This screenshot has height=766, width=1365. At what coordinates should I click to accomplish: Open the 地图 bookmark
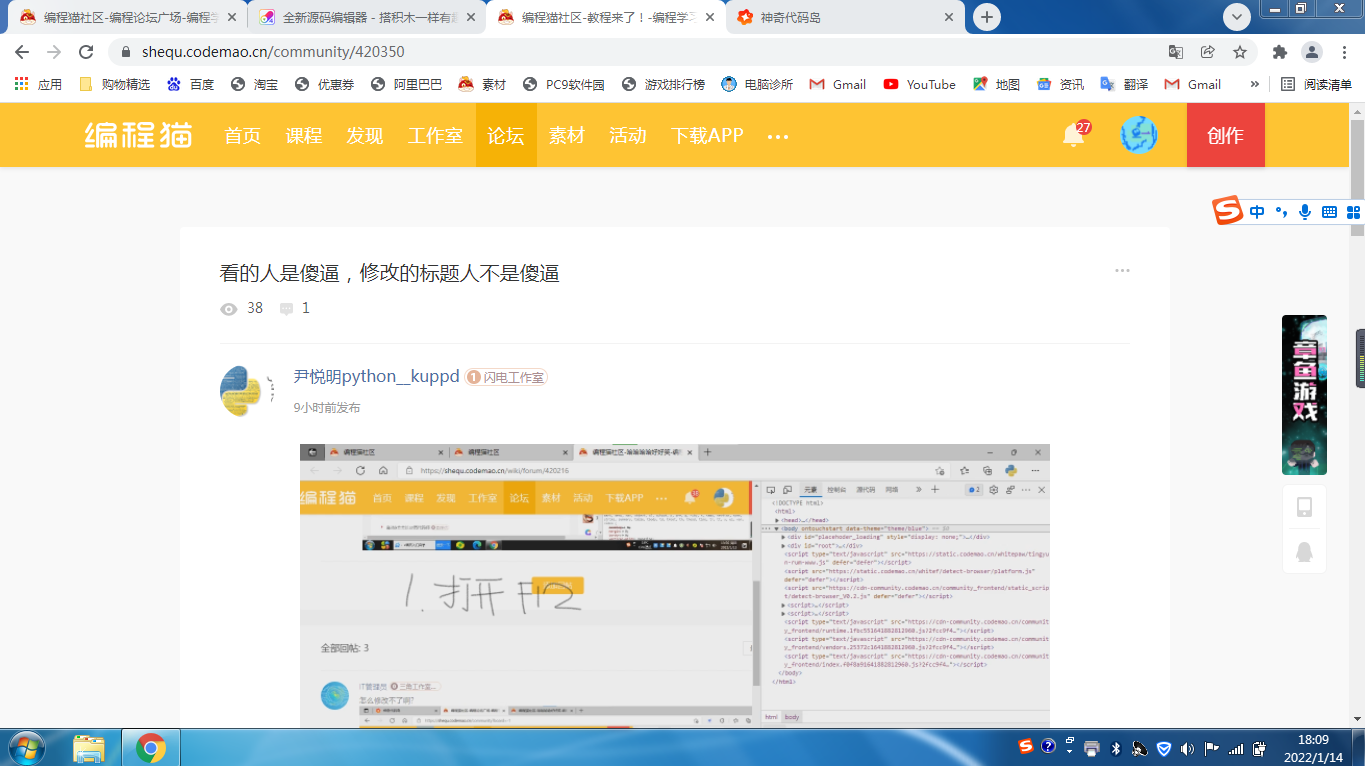pyautogui.click(x=996, y=85)
